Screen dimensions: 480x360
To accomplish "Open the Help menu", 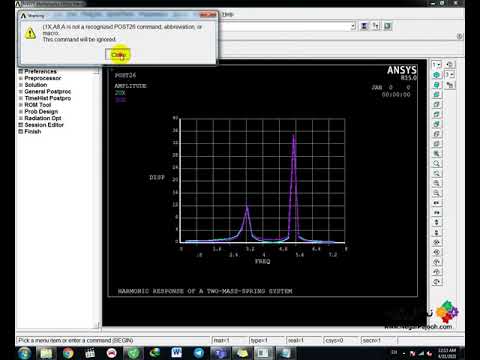I will click(x=228, y=14).
